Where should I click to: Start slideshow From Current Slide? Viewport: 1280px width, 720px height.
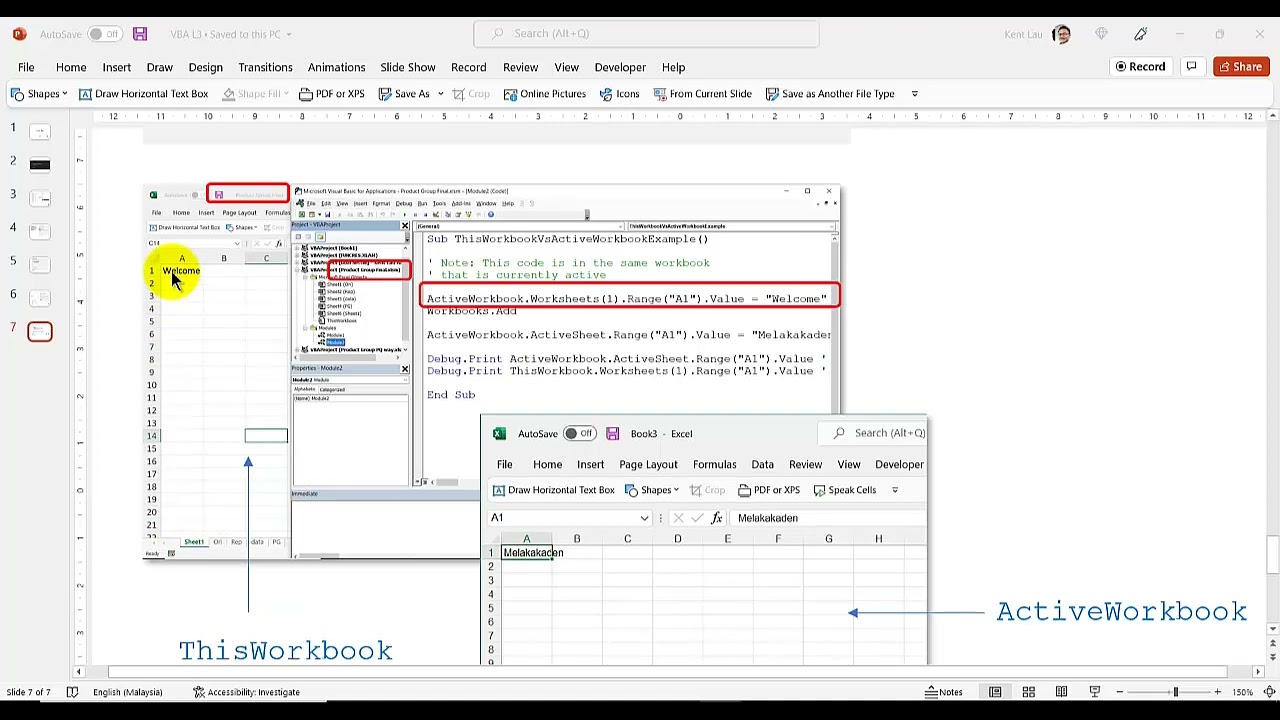pyautogui.click(x=702, y=94)
